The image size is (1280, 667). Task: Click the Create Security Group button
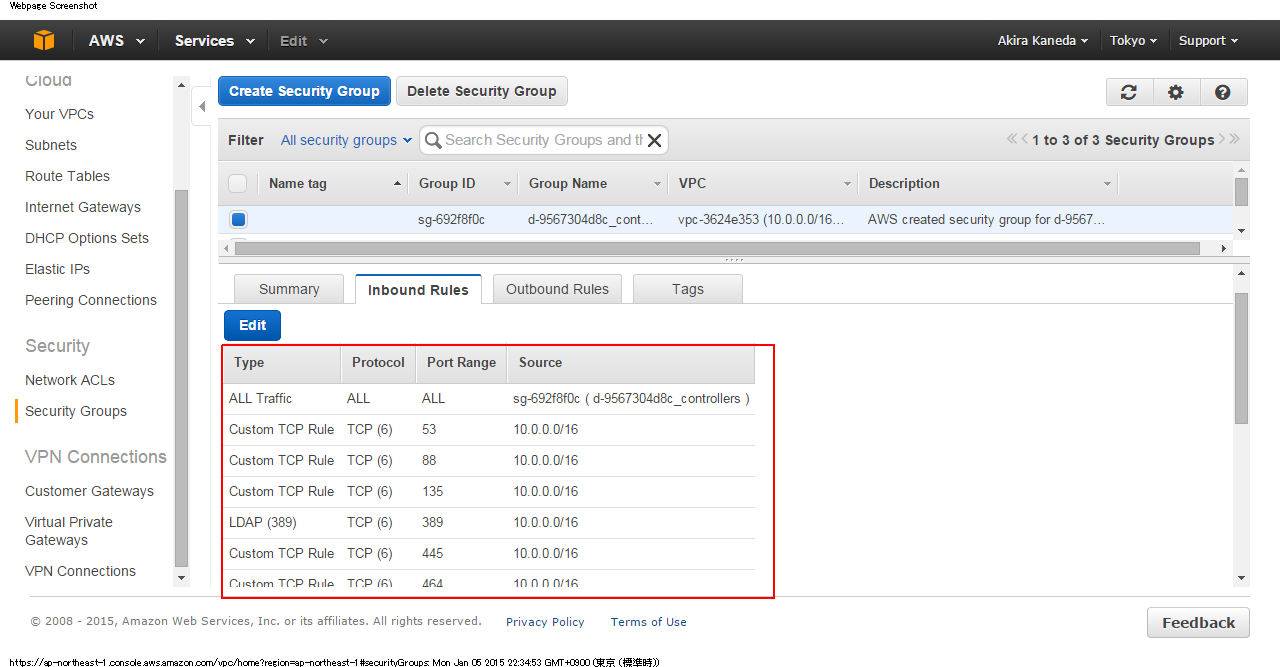304,91
